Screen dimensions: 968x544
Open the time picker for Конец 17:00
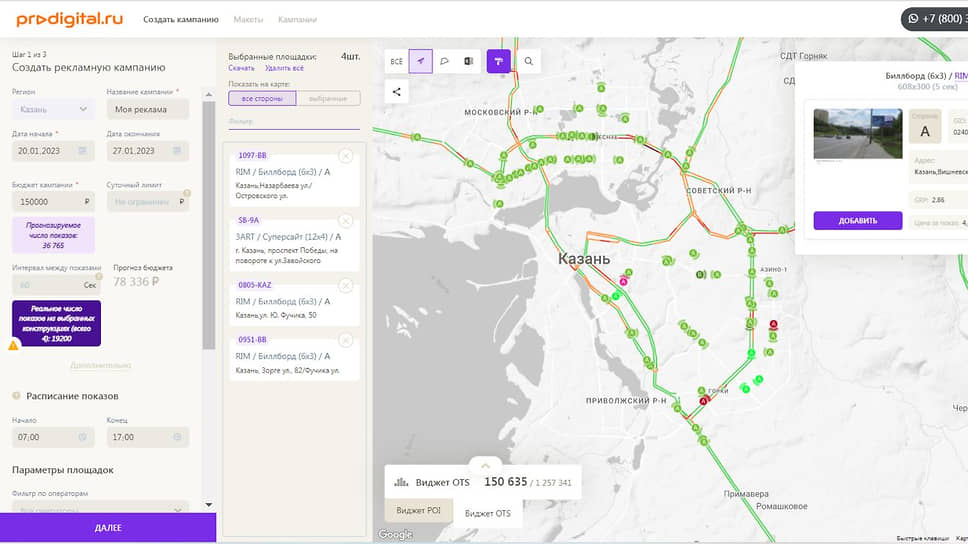[177, 437]
